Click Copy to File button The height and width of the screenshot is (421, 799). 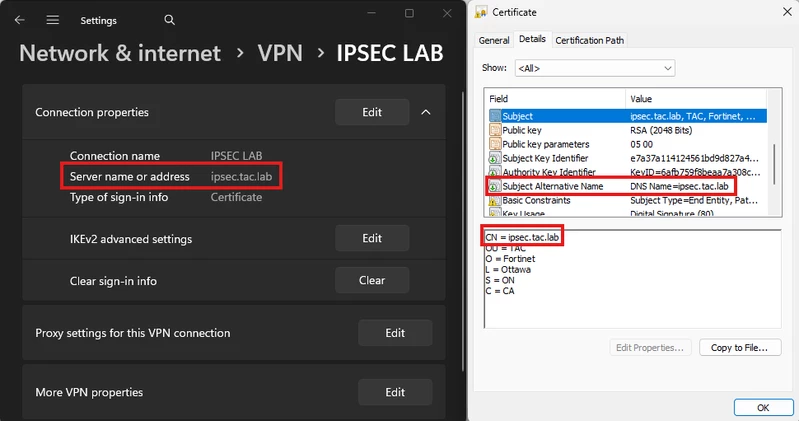[740, 348]
